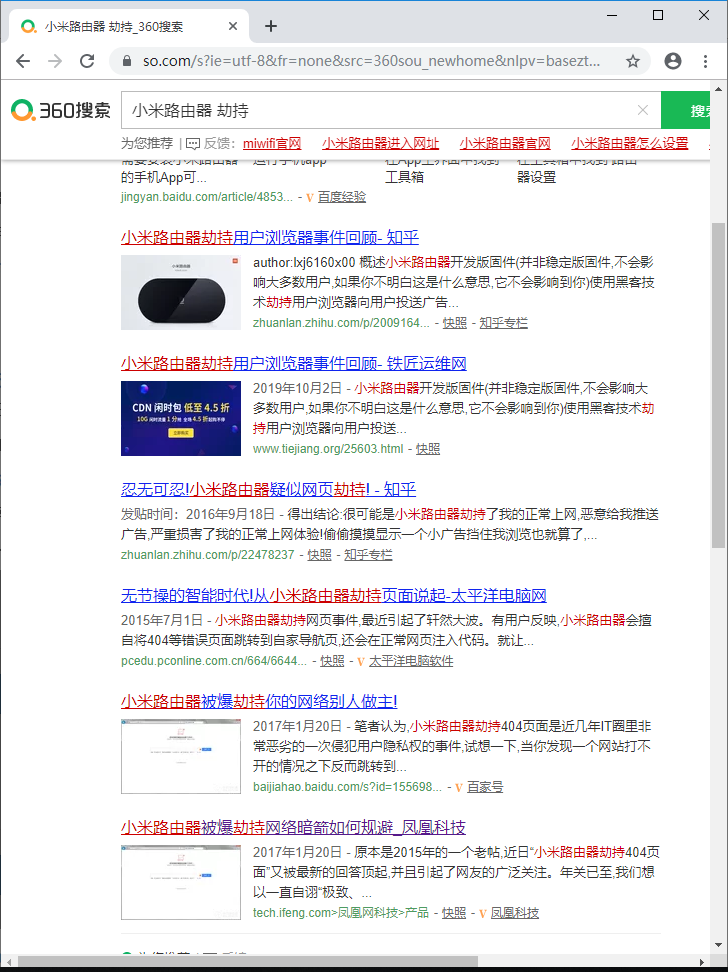Click the 360搜索 logo
The height and width of the screenshot is (972, 728).
point(61,110)
